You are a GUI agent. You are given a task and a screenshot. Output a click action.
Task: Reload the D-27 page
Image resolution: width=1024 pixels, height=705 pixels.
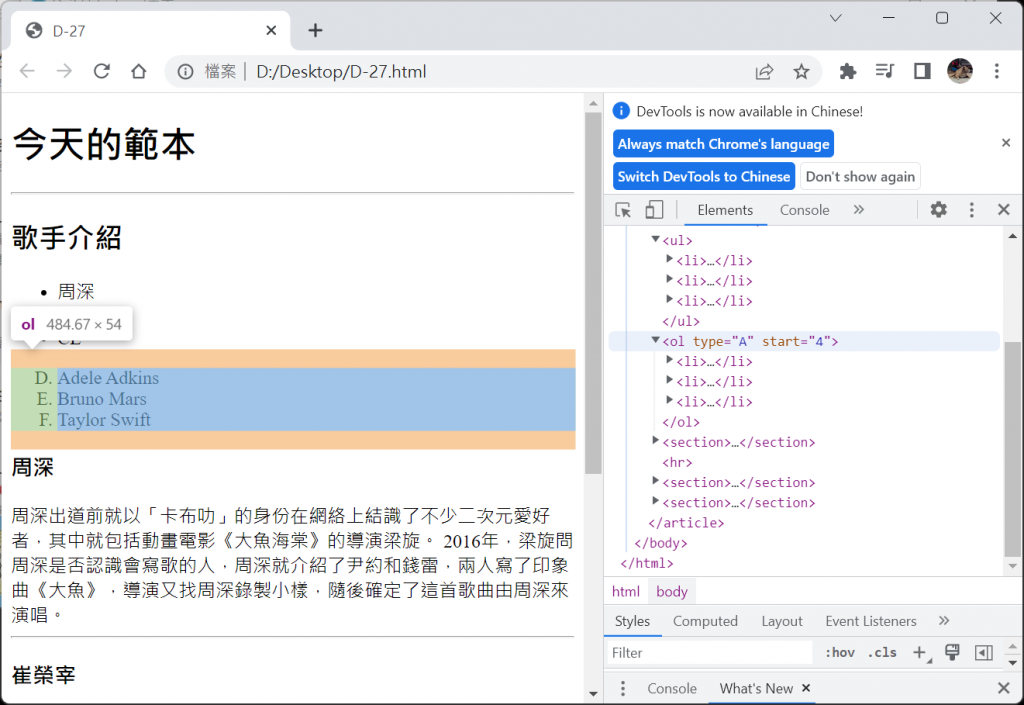[x=101, y=71]
